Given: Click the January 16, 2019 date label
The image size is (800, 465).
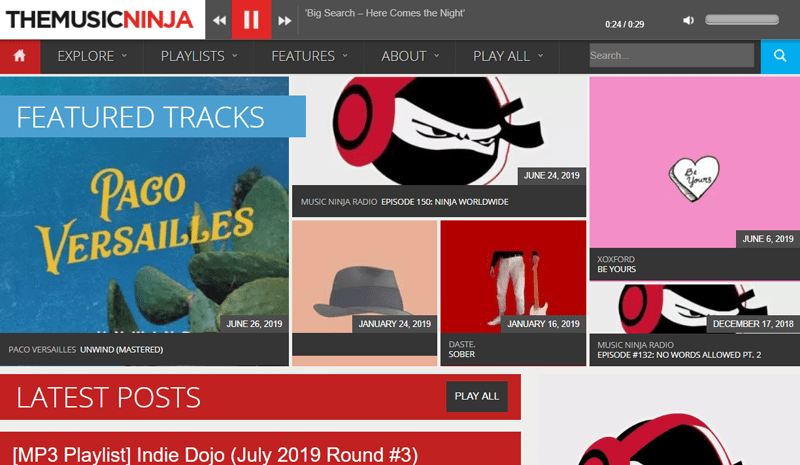Looking at the screenshot, I should (x=543, y=324).
